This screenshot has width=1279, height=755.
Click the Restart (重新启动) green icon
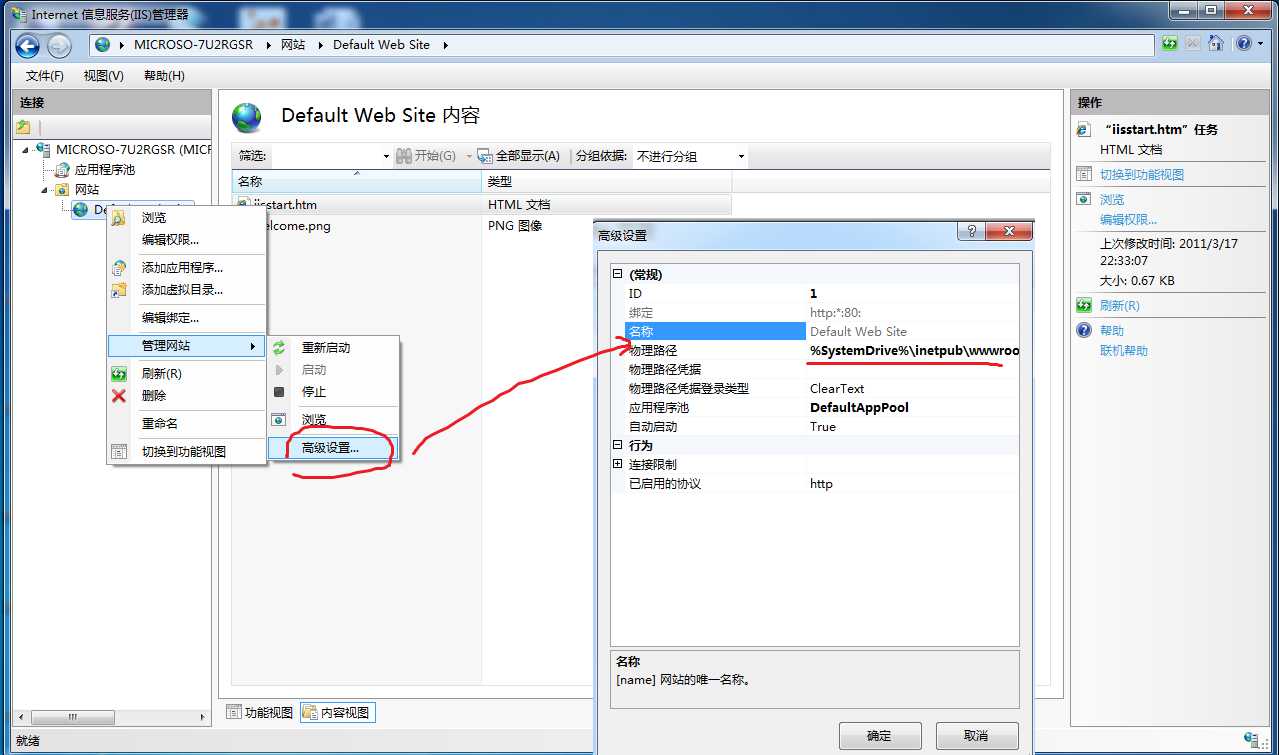(280, 348)
